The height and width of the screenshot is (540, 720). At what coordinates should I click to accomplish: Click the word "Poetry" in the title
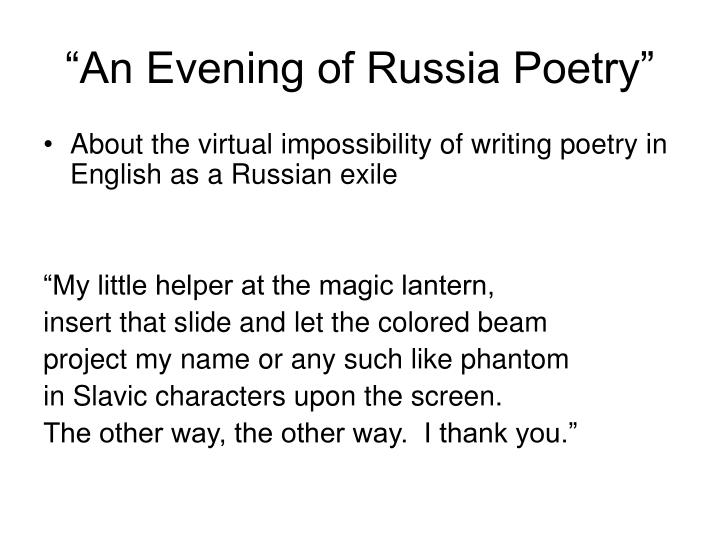click(x=576, y=69)
